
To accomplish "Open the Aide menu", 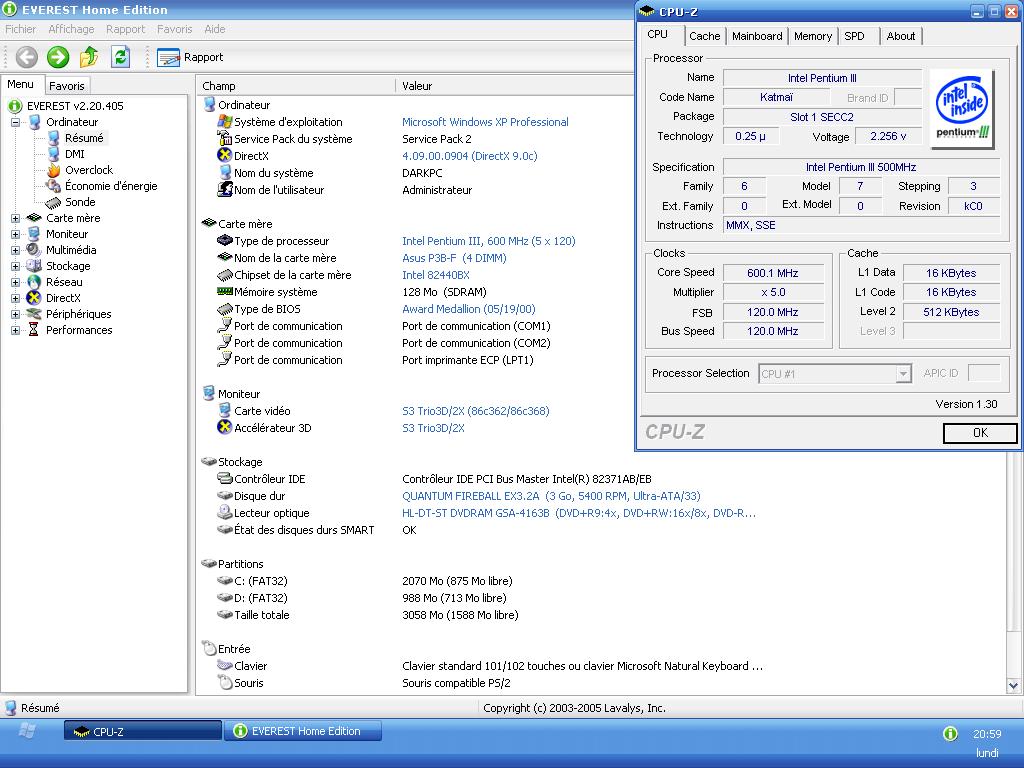I will 215,29.
